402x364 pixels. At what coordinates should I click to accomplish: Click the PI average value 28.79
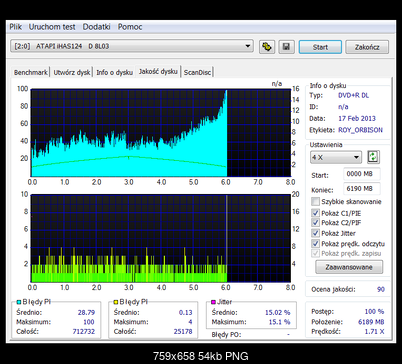pyautogui.click(x=86, y=313)
